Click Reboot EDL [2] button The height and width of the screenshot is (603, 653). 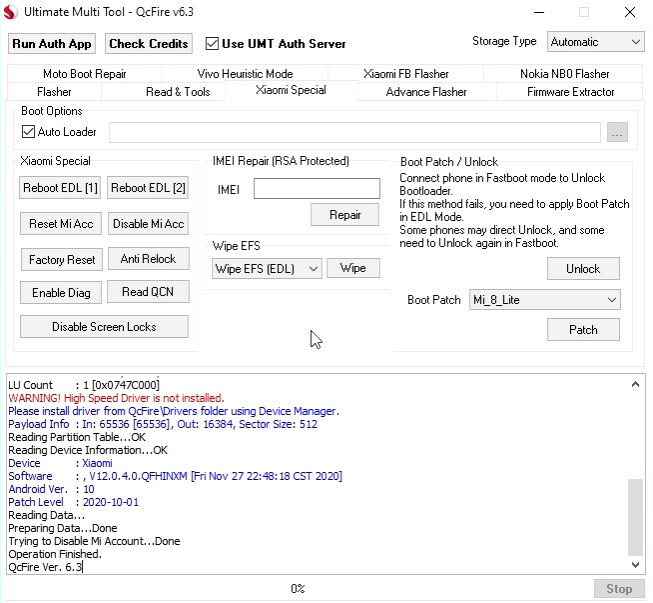click(148, 188)
